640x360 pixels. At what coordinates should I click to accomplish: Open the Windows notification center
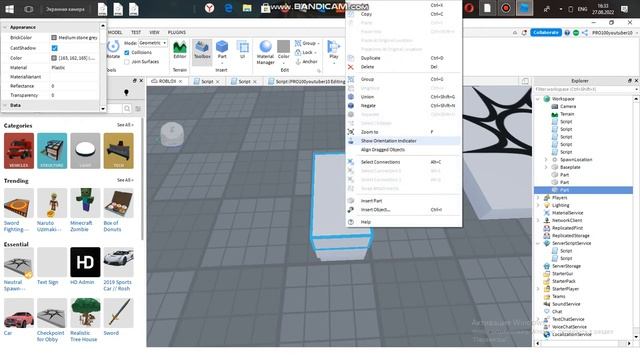point(624,9)
